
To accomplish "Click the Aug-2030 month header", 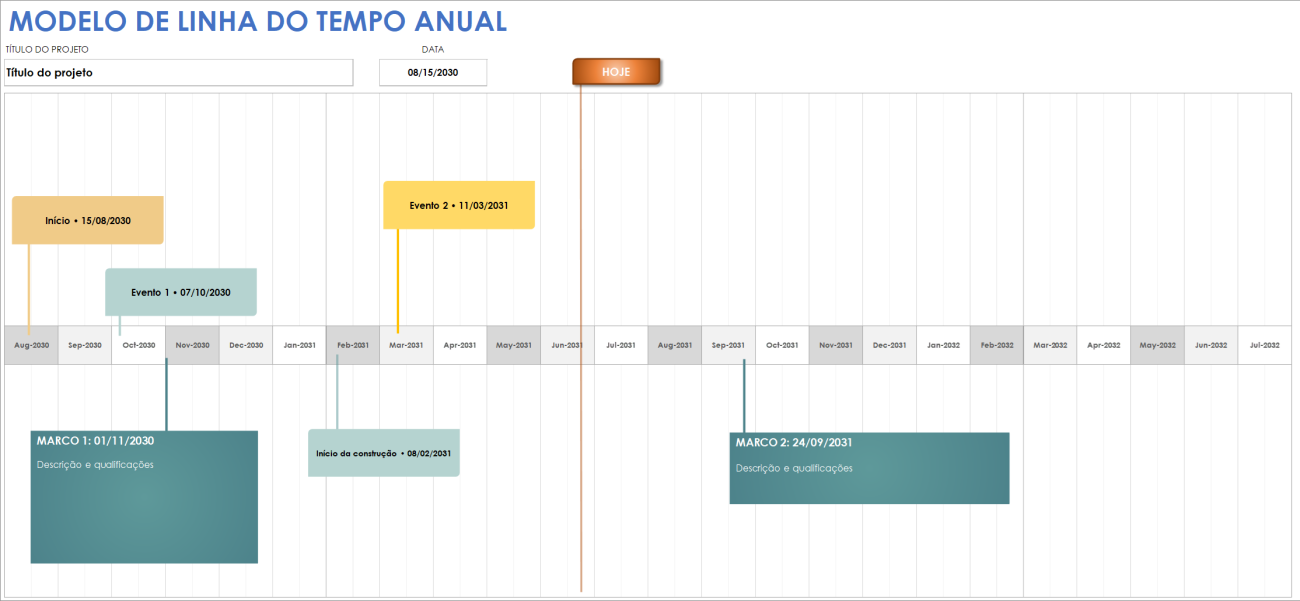I will click(x=30, y=344).
